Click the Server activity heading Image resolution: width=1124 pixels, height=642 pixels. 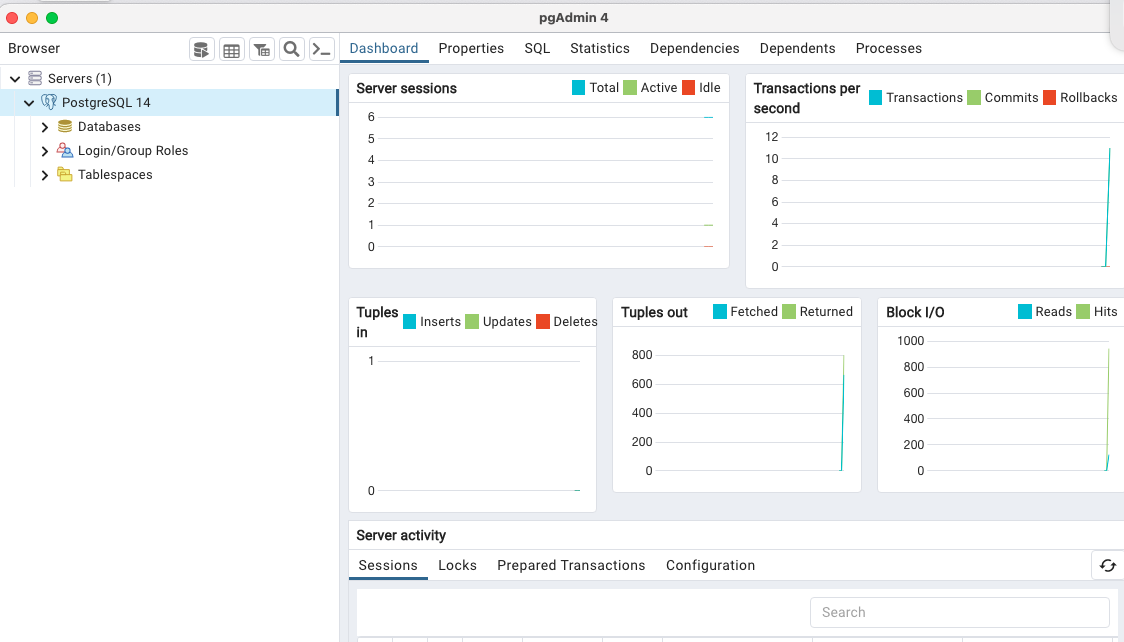pos(401,535)
